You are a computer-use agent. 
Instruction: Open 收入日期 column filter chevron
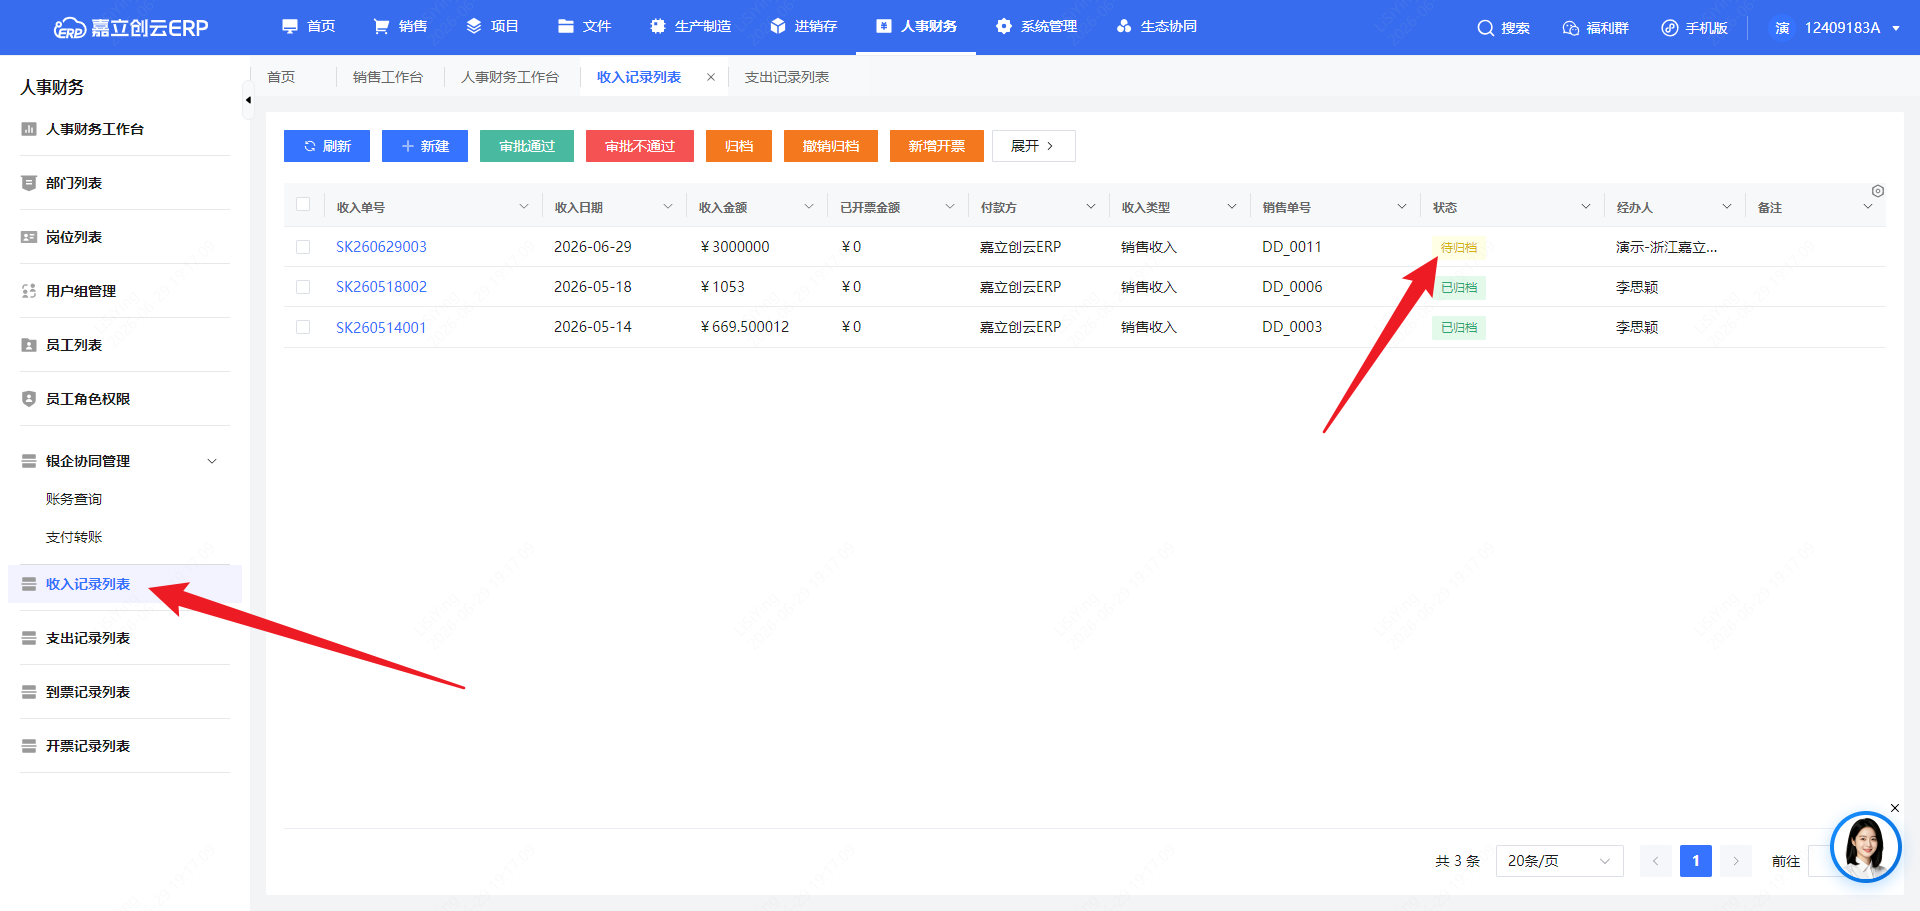click(x=668, y=207)
